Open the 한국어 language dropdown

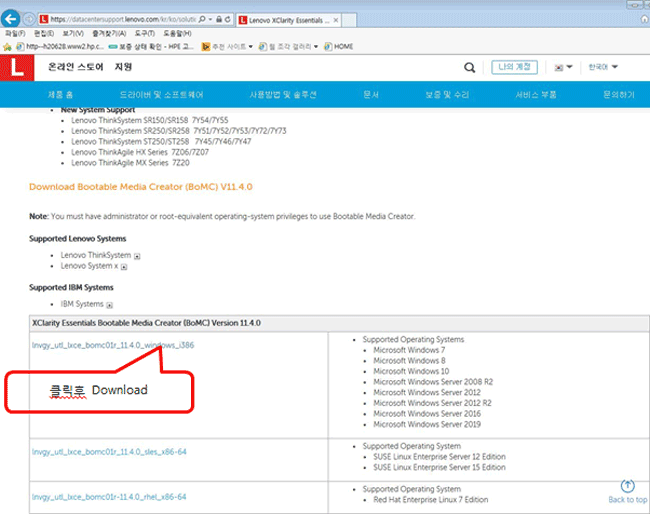[603, 67]
